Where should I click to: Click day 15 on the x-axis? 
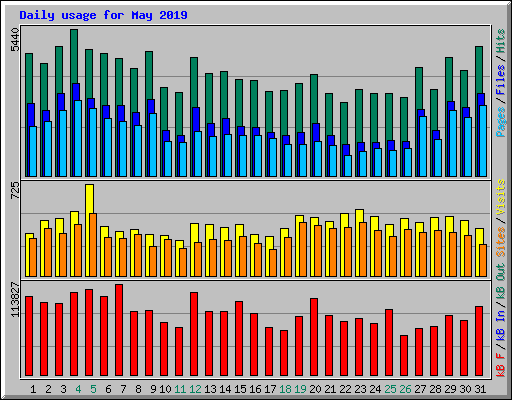[x=240, y=389]
